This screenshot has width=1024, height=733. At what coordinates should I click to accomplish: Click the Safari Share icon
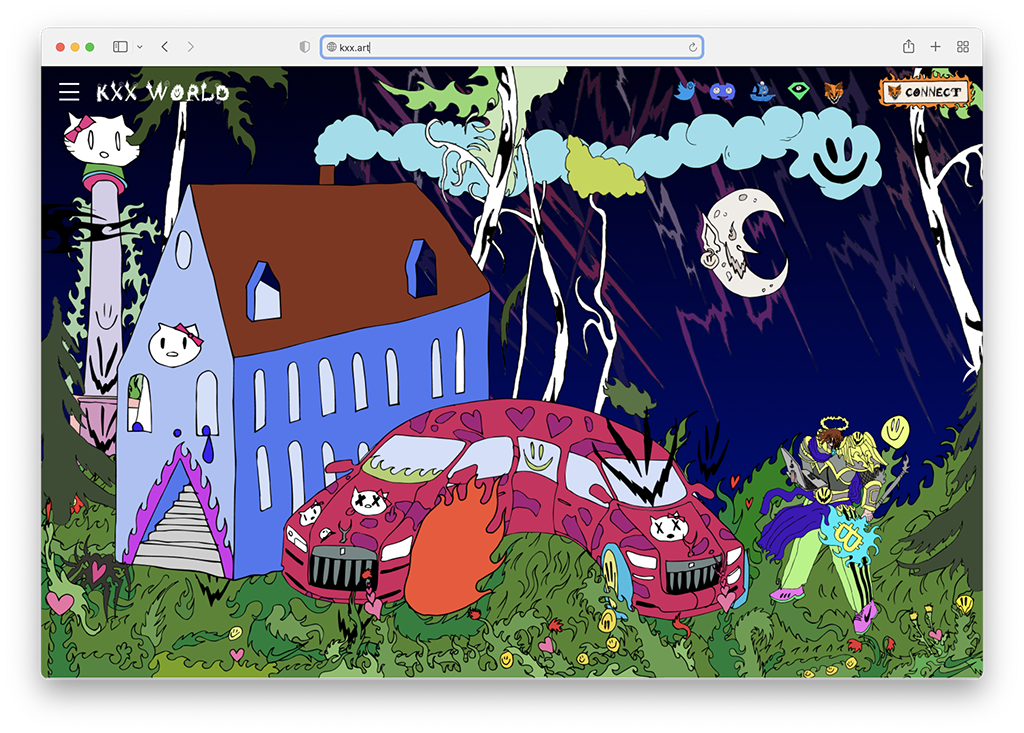908,47
